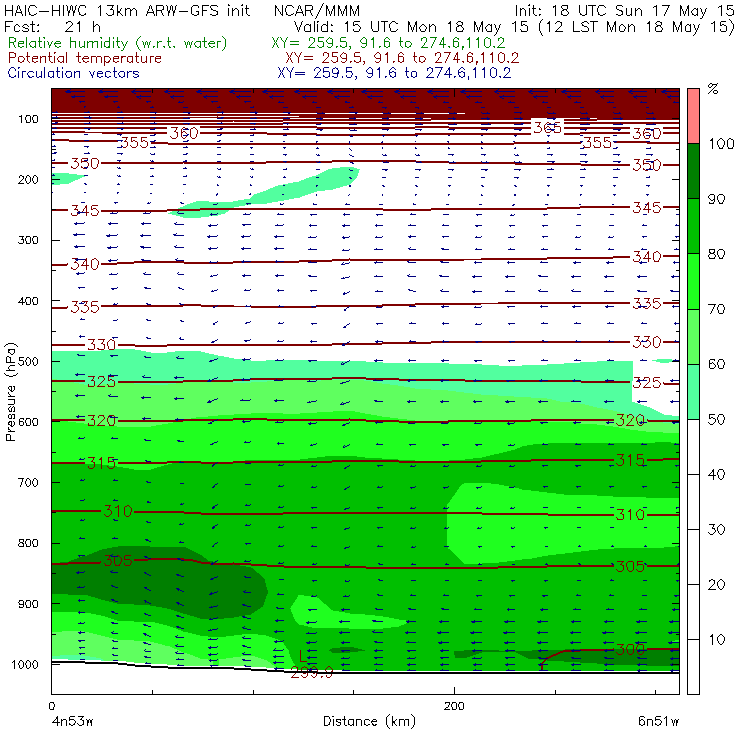
Task: Click the 'Init: 18 UTC Sun 17 May 15' text
Action: [x=624, y=10]
